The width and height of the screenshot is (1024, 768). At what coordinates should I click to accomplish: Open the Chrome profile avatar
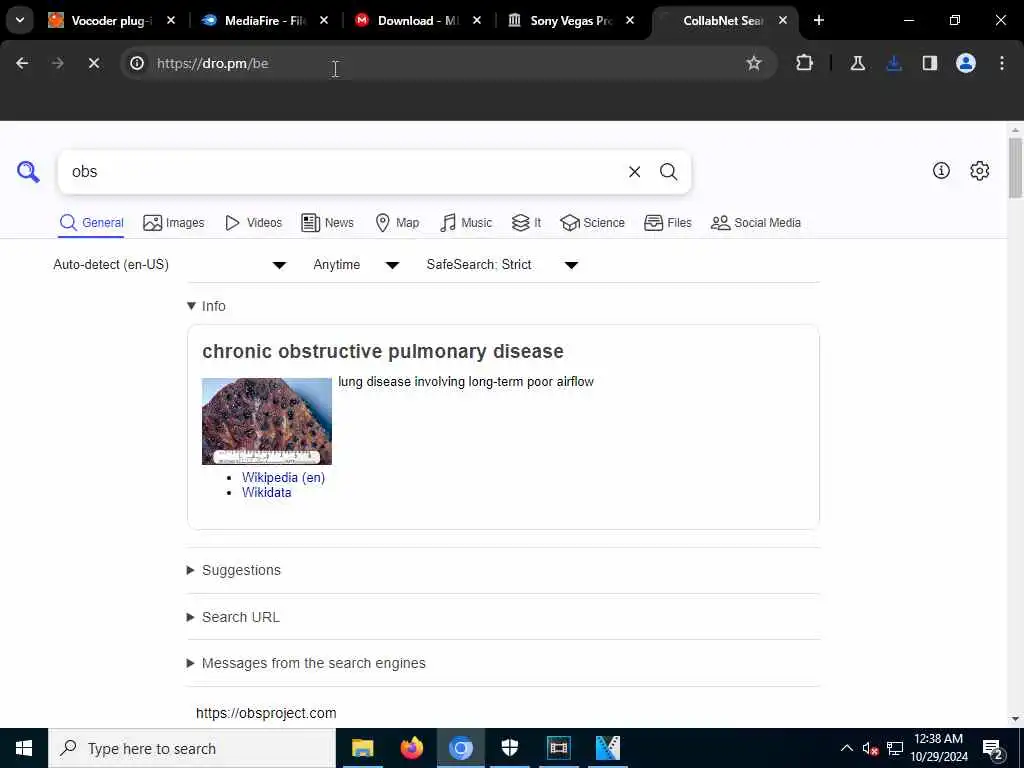click(x=966, y=63)
